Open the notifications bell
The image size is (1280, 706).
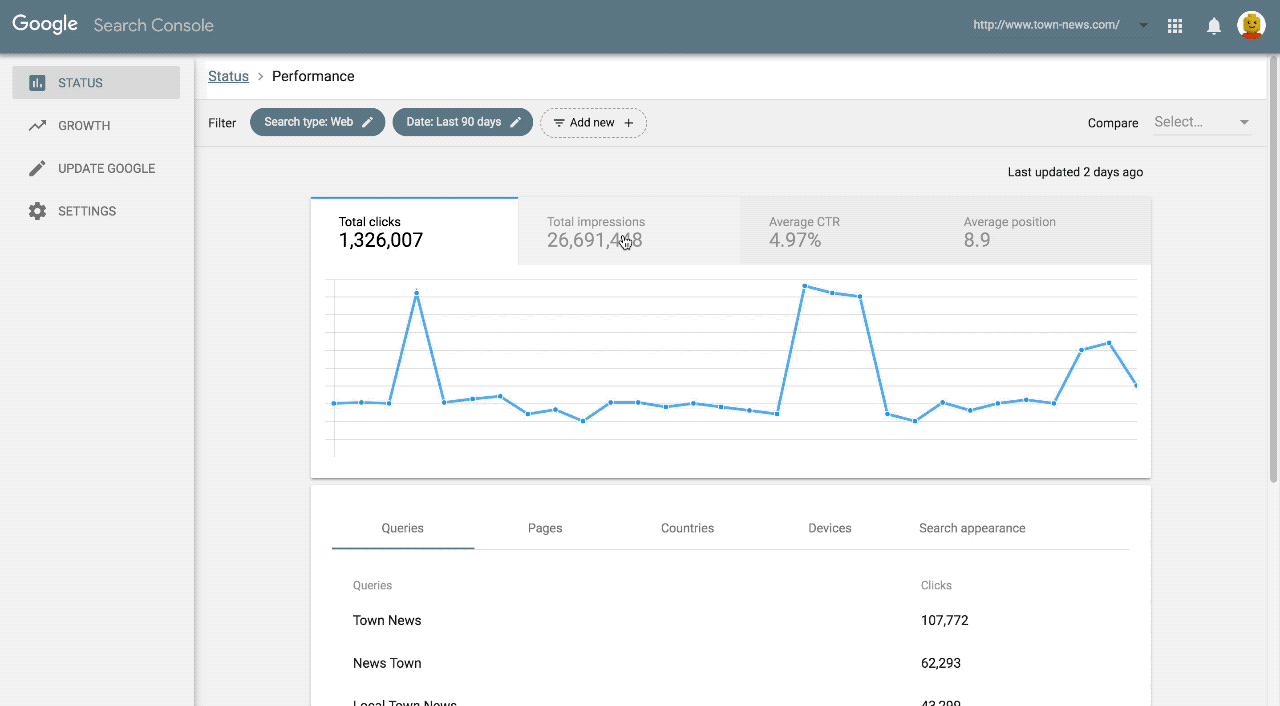pyautogui.click(x=1214, y=26)
